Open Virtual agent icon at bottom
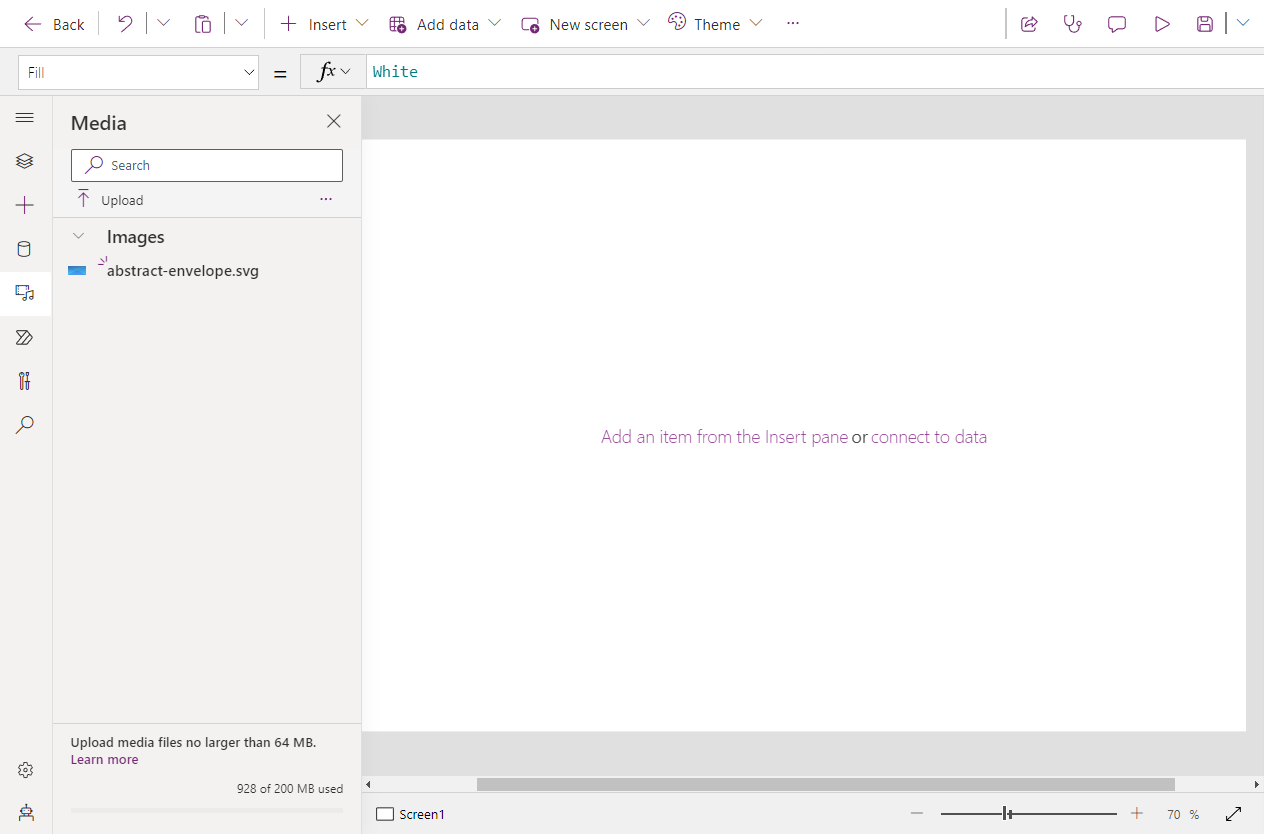This screenshot has width=1264, height=834. [25, 812]
